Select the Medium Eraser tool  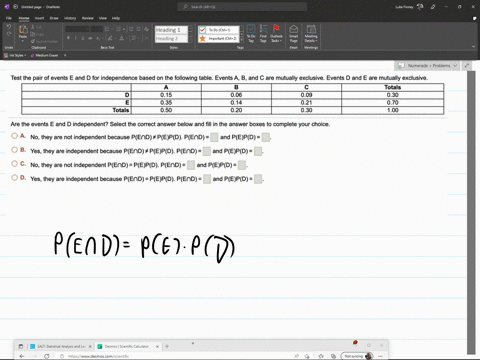pyautogui.click(x=45, y=55)
